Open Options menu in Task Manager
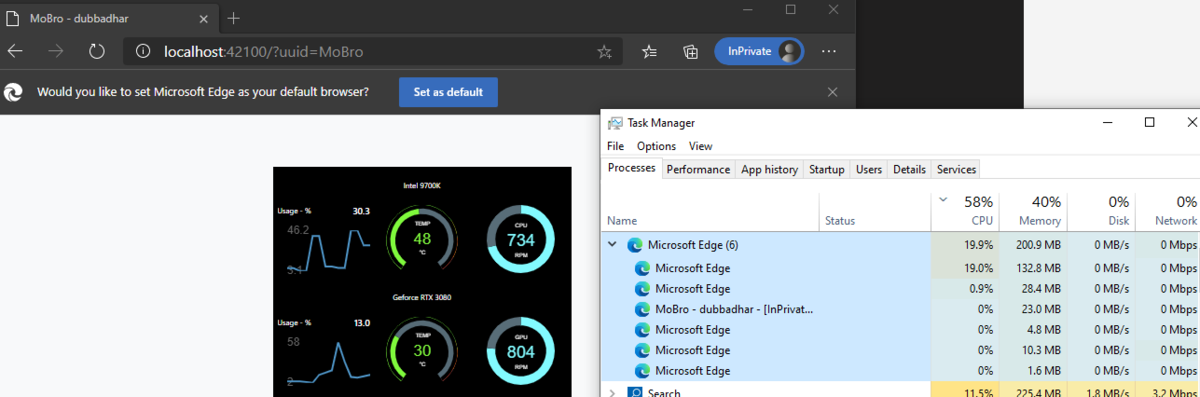1200x397 pixels. 656,146
